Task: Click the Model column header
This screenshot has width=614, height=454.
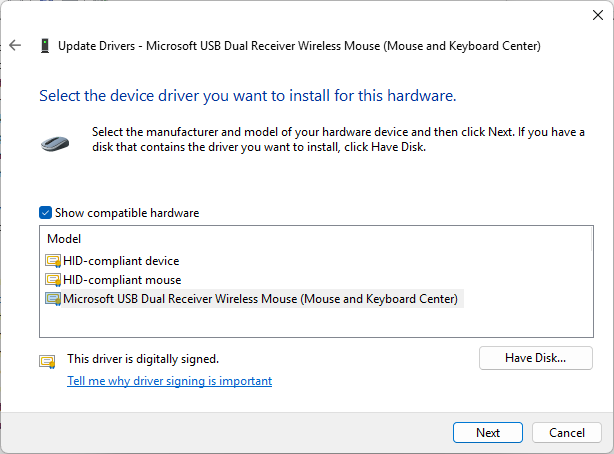Action: click(x=64, y=239)
